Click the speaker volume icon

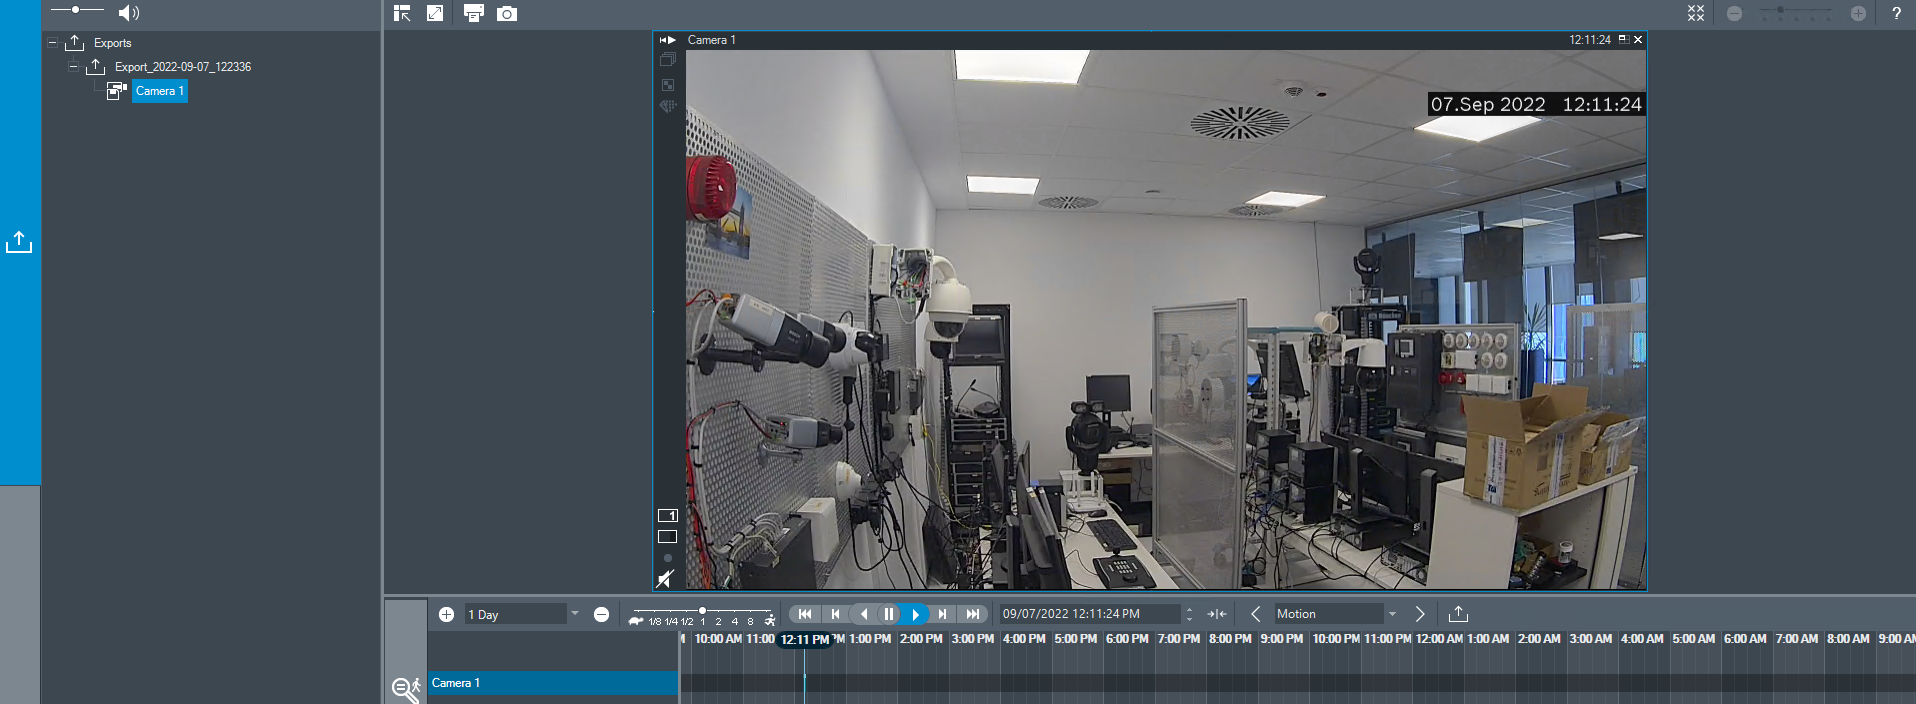128,13
